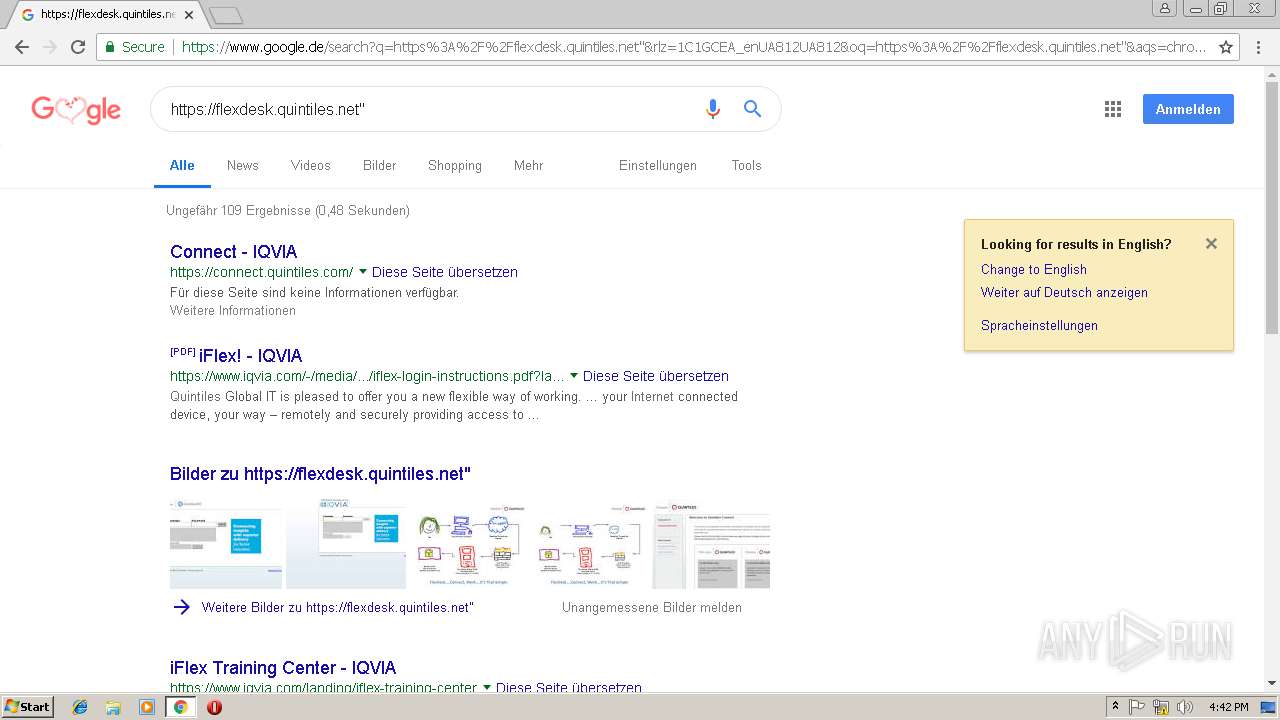Switch to the Shopping tab

[x=455, y=165]
